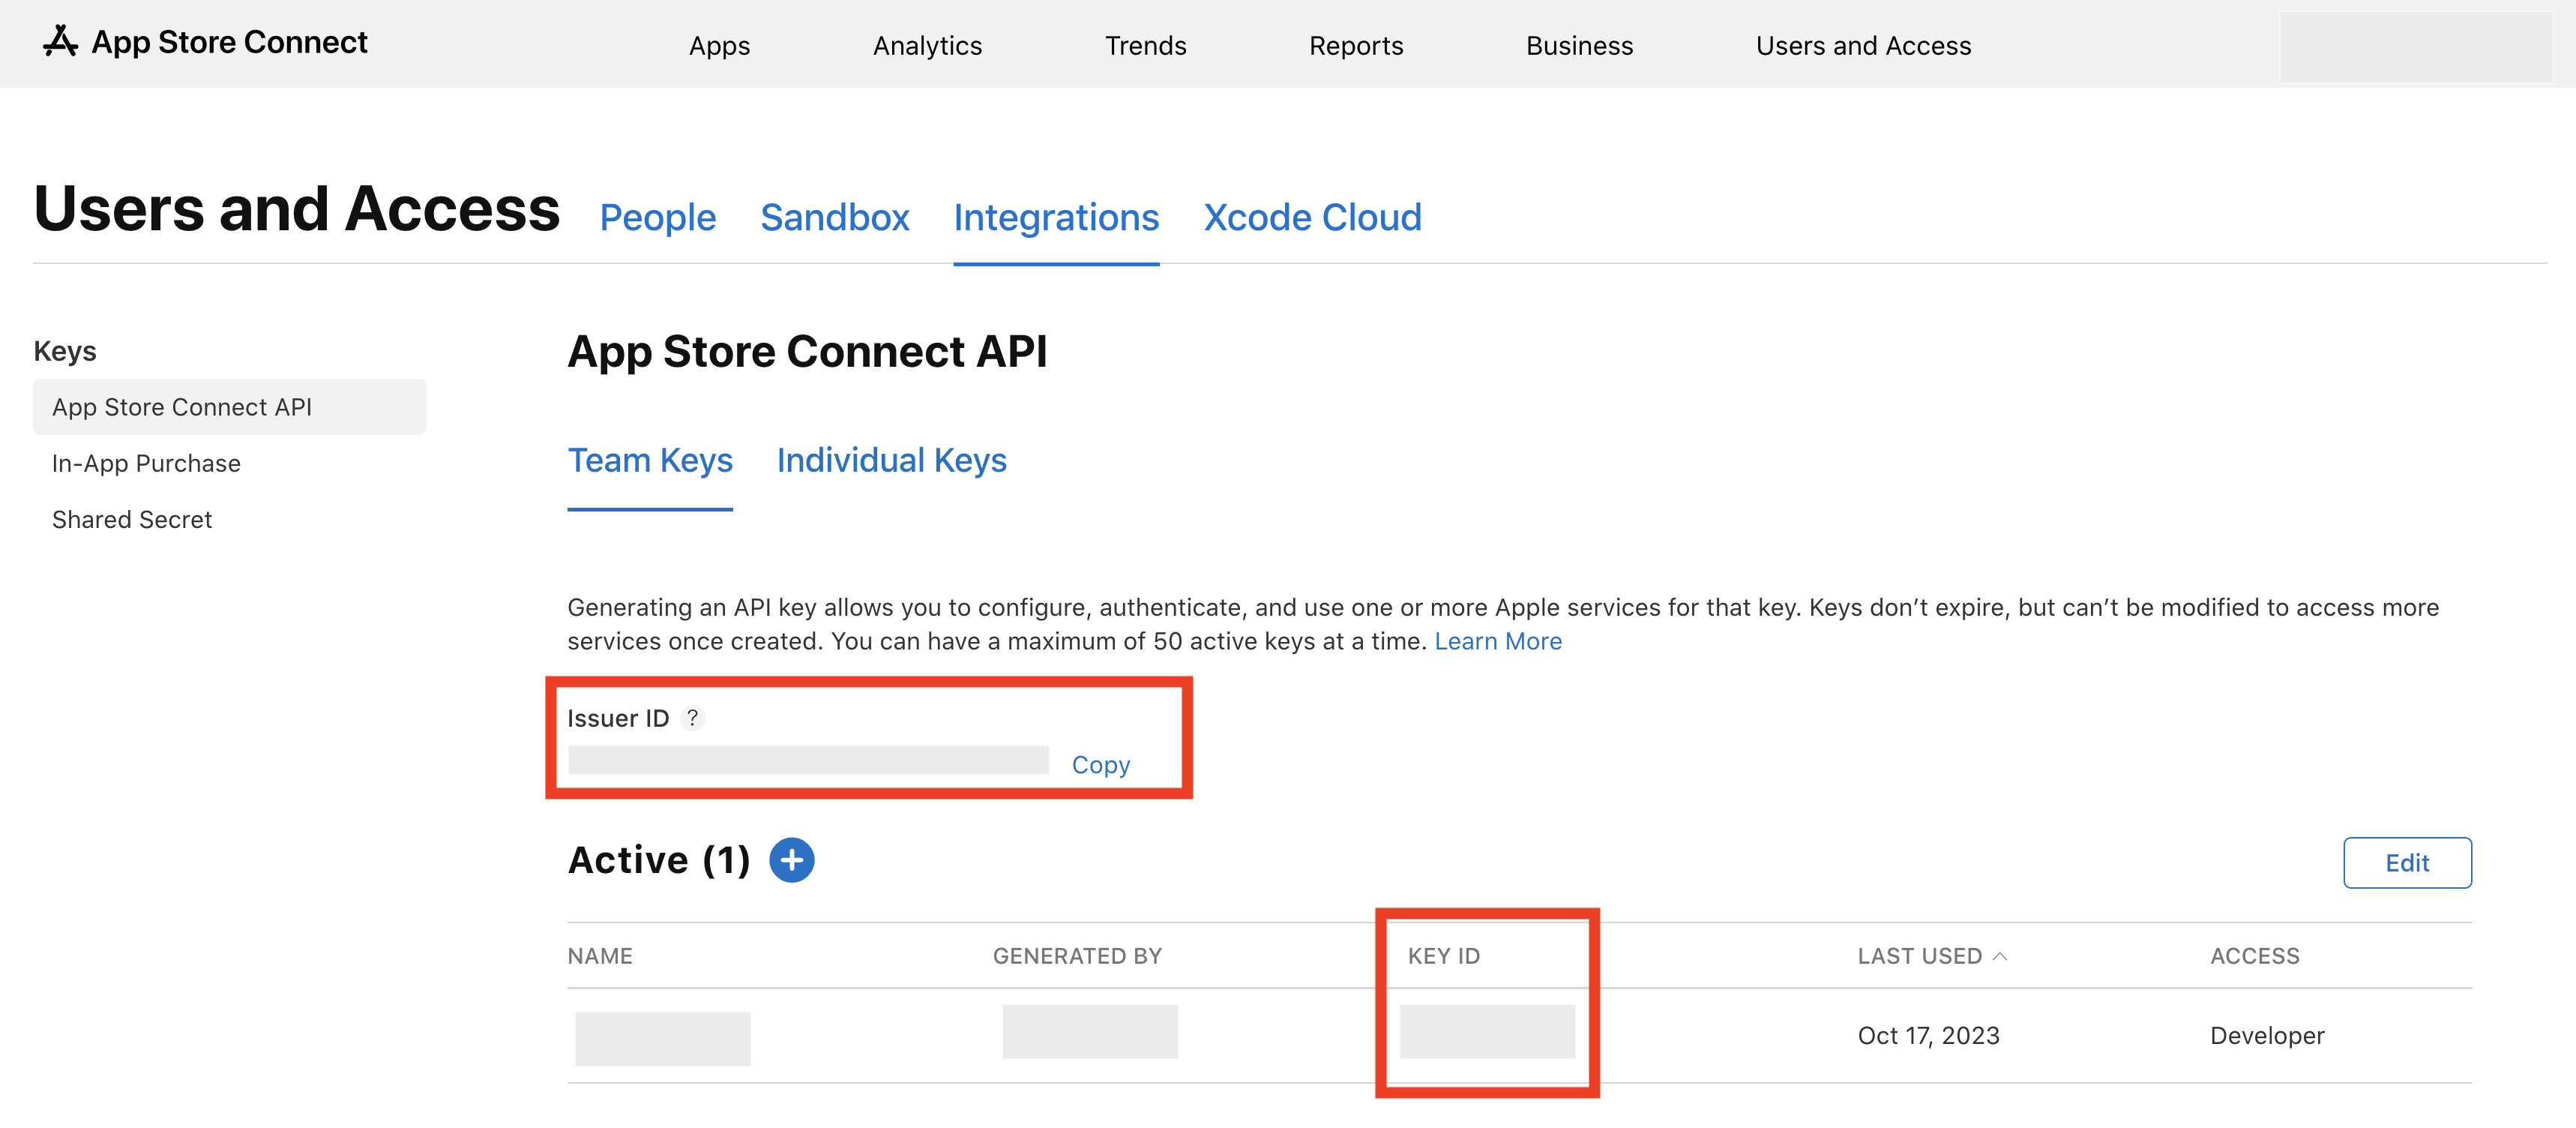Viewport: 2576px width, 1128px height.
Task: Open the Business section
Action: [x=1579, y=45]
